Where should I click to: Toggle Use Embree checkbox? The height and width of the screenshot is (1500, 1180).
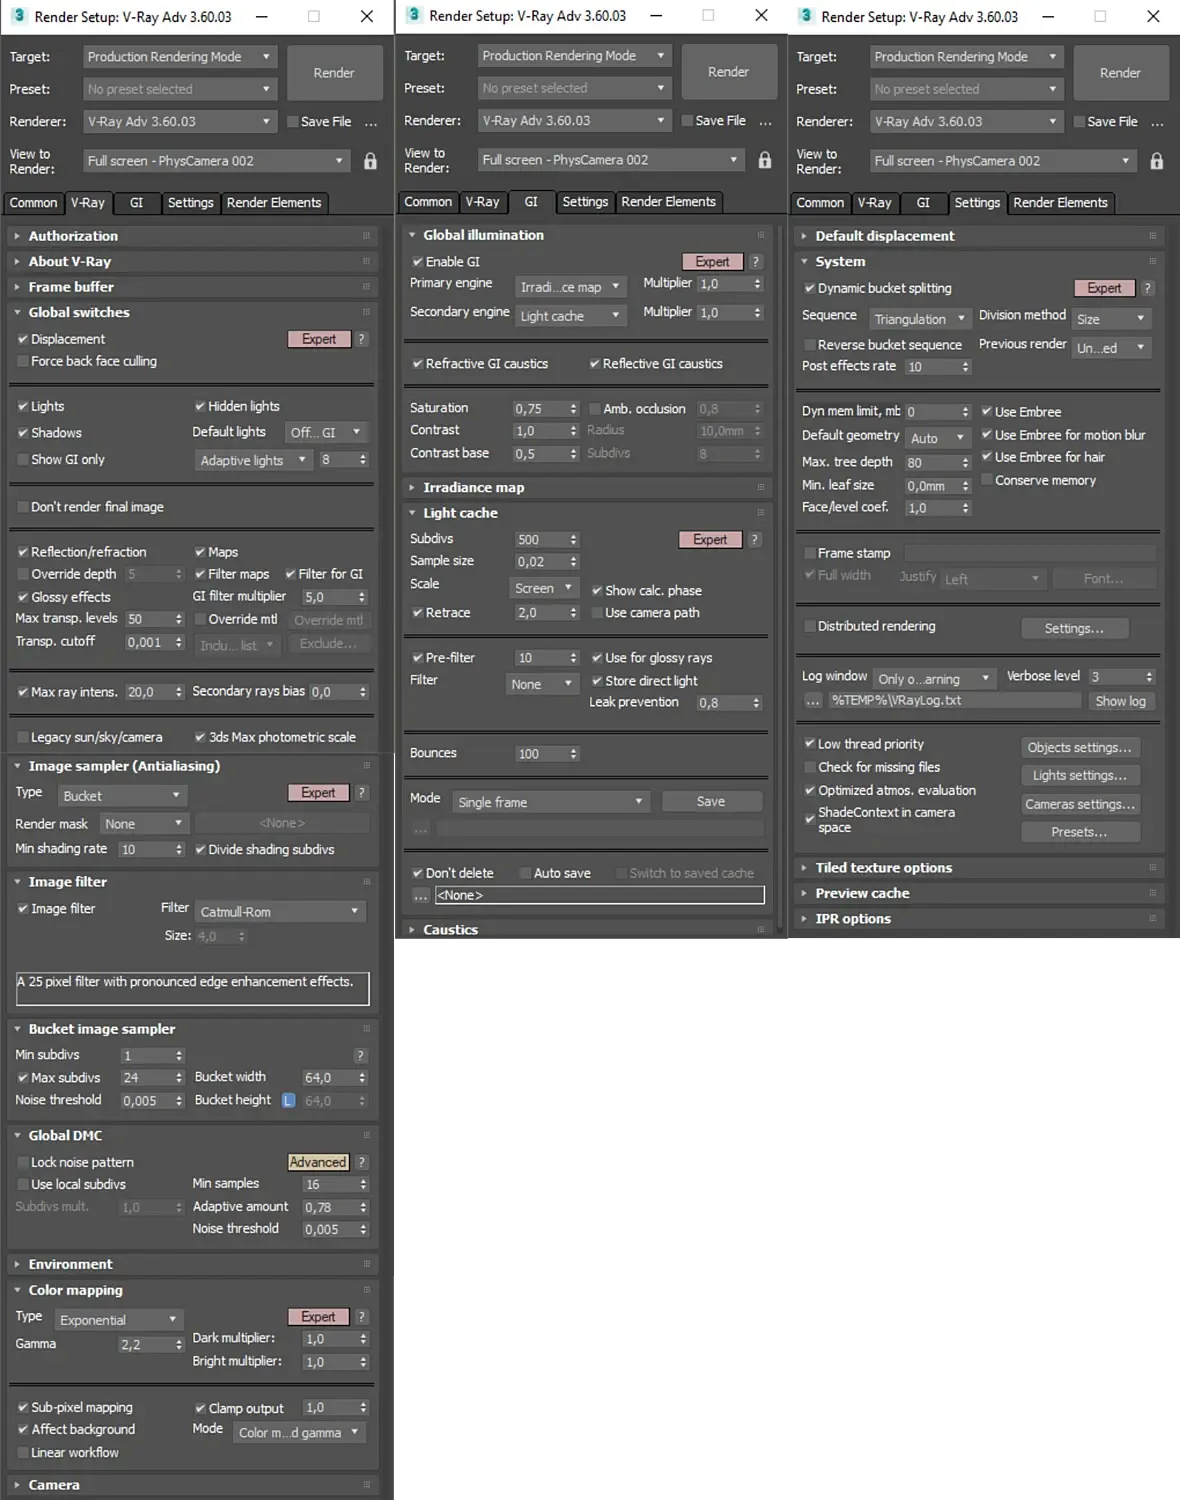coord(986,412)
